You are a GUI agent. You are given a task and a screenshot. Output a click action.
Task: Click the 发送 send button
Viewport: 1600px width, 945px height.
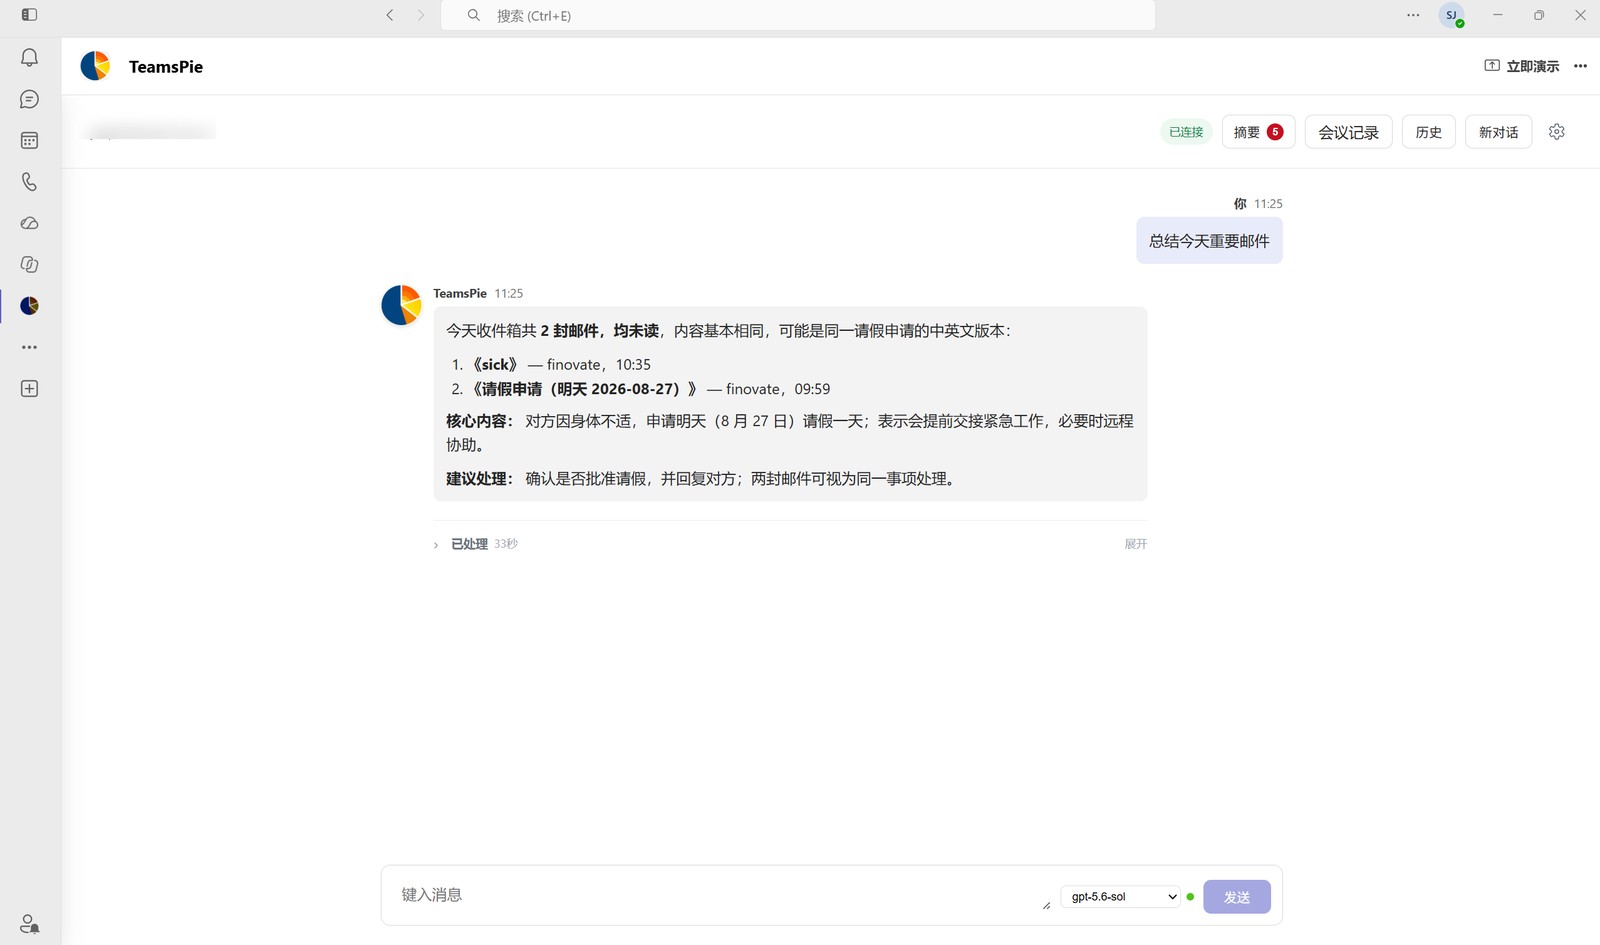1237,897
